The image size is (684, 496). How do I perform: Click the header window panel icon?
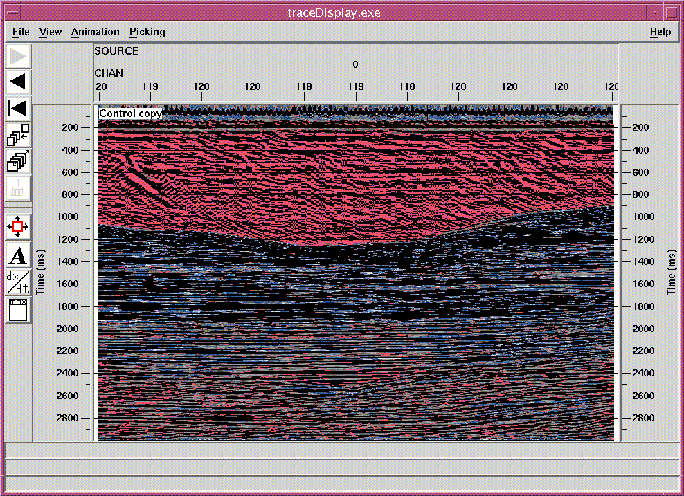pos(18,310)
